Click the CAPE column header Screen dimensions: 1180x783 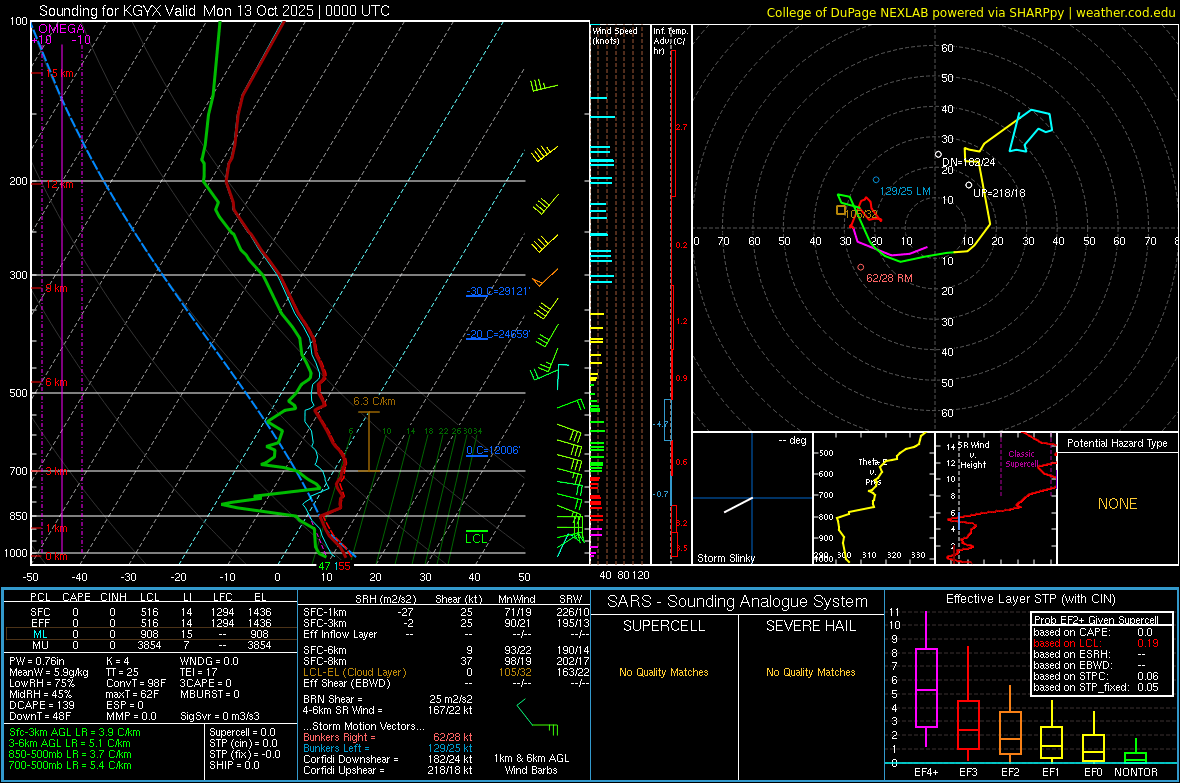76,597
